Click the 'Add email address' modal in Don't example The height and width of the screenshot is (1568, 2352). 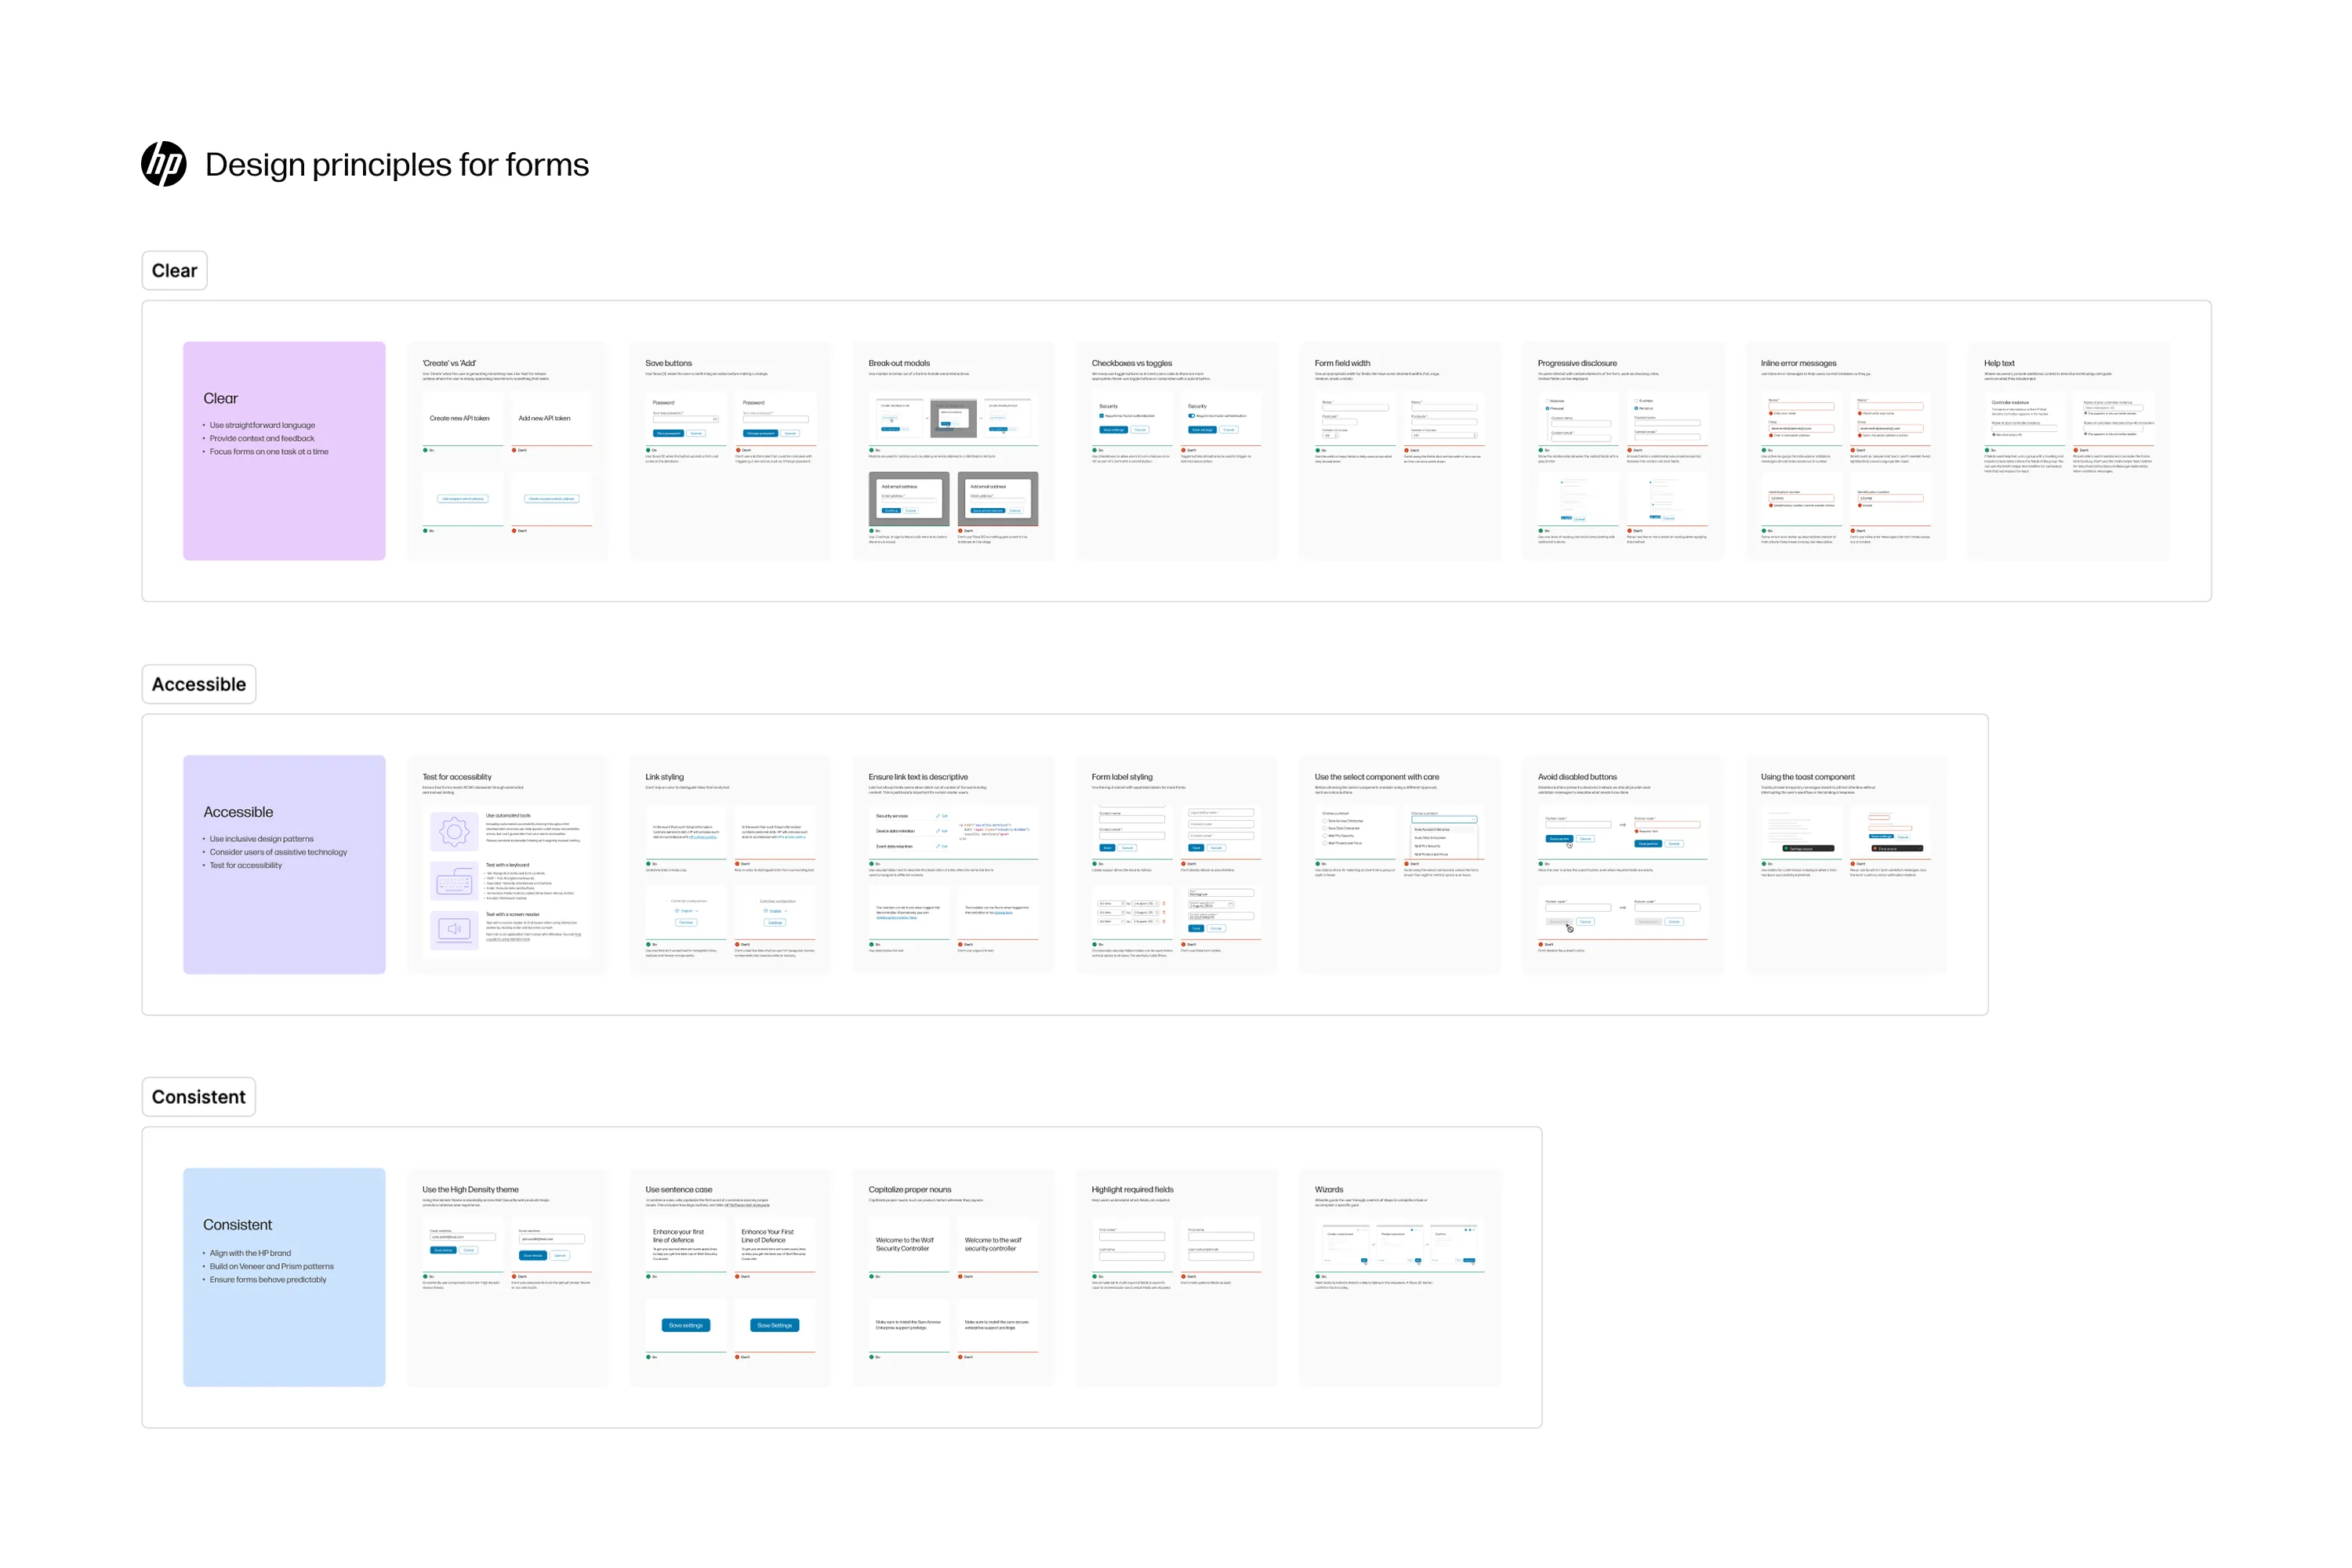tap(998, 499)
